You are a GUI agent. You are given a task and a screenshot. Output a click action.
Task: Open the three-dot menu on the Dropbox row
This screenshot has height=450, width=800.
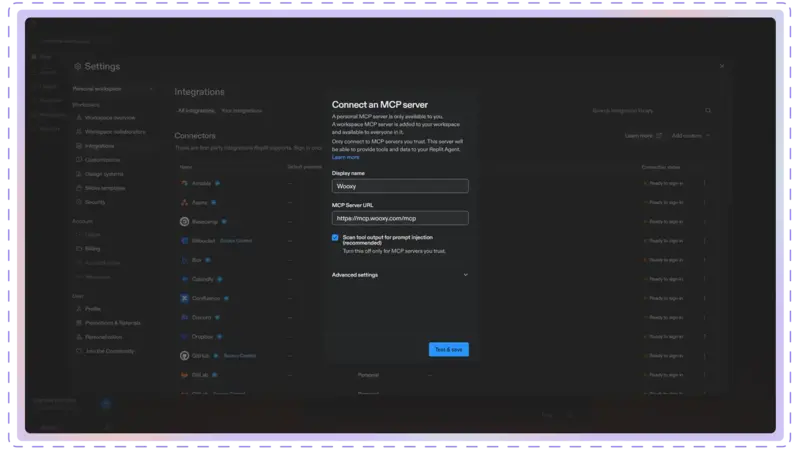pyautogui.click(x=705, y=337)
